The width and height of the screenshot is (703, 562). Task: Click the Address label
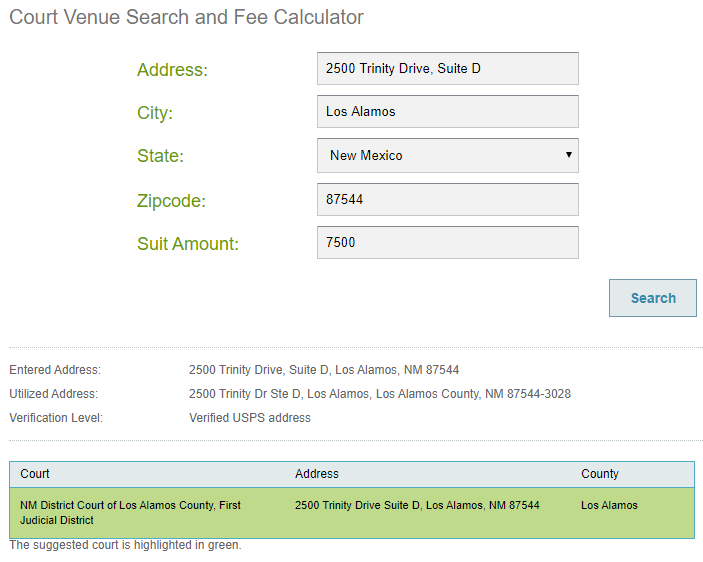click(x=172, y=70)
